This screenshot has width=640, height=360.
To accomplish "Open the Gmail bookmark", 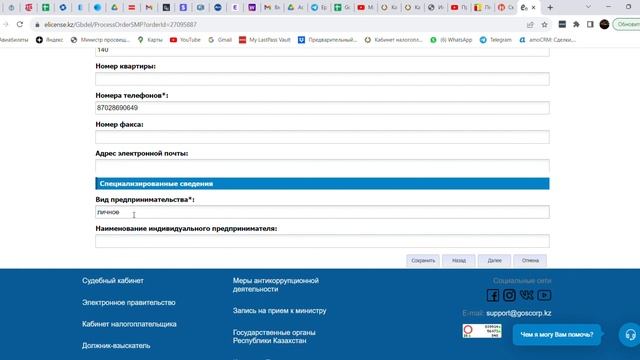I will 220,40.
